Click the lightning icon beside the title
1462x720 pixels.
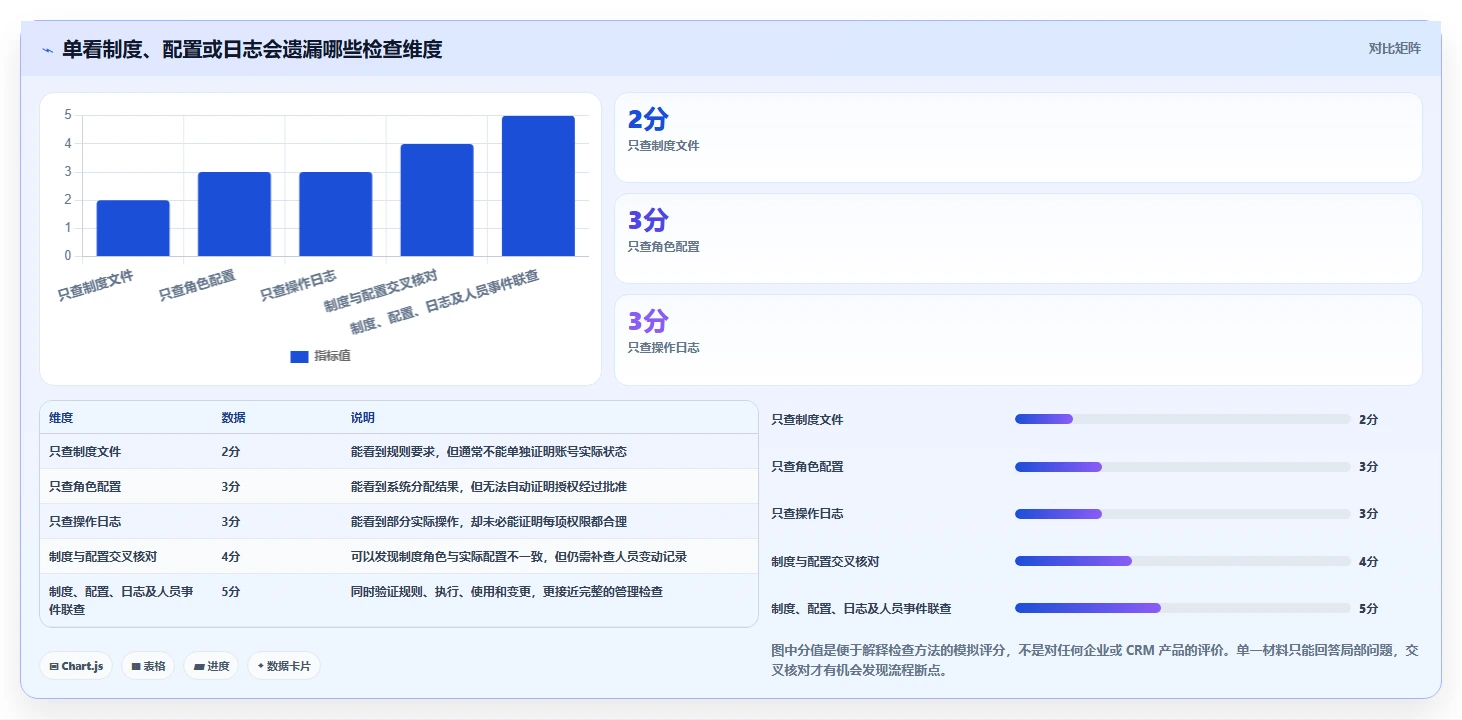[x=47, y=50]
